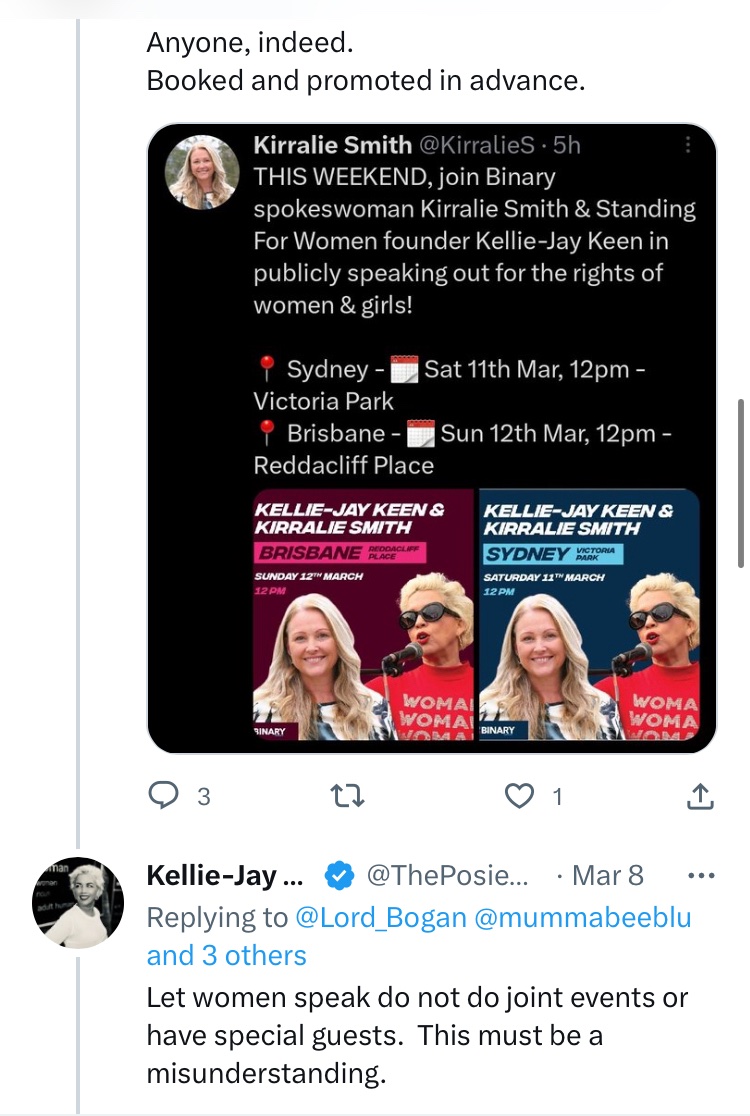Open the @mummabeeblu mention link
The width and height of the screenshot is (750, 1116).
[582, 917]
